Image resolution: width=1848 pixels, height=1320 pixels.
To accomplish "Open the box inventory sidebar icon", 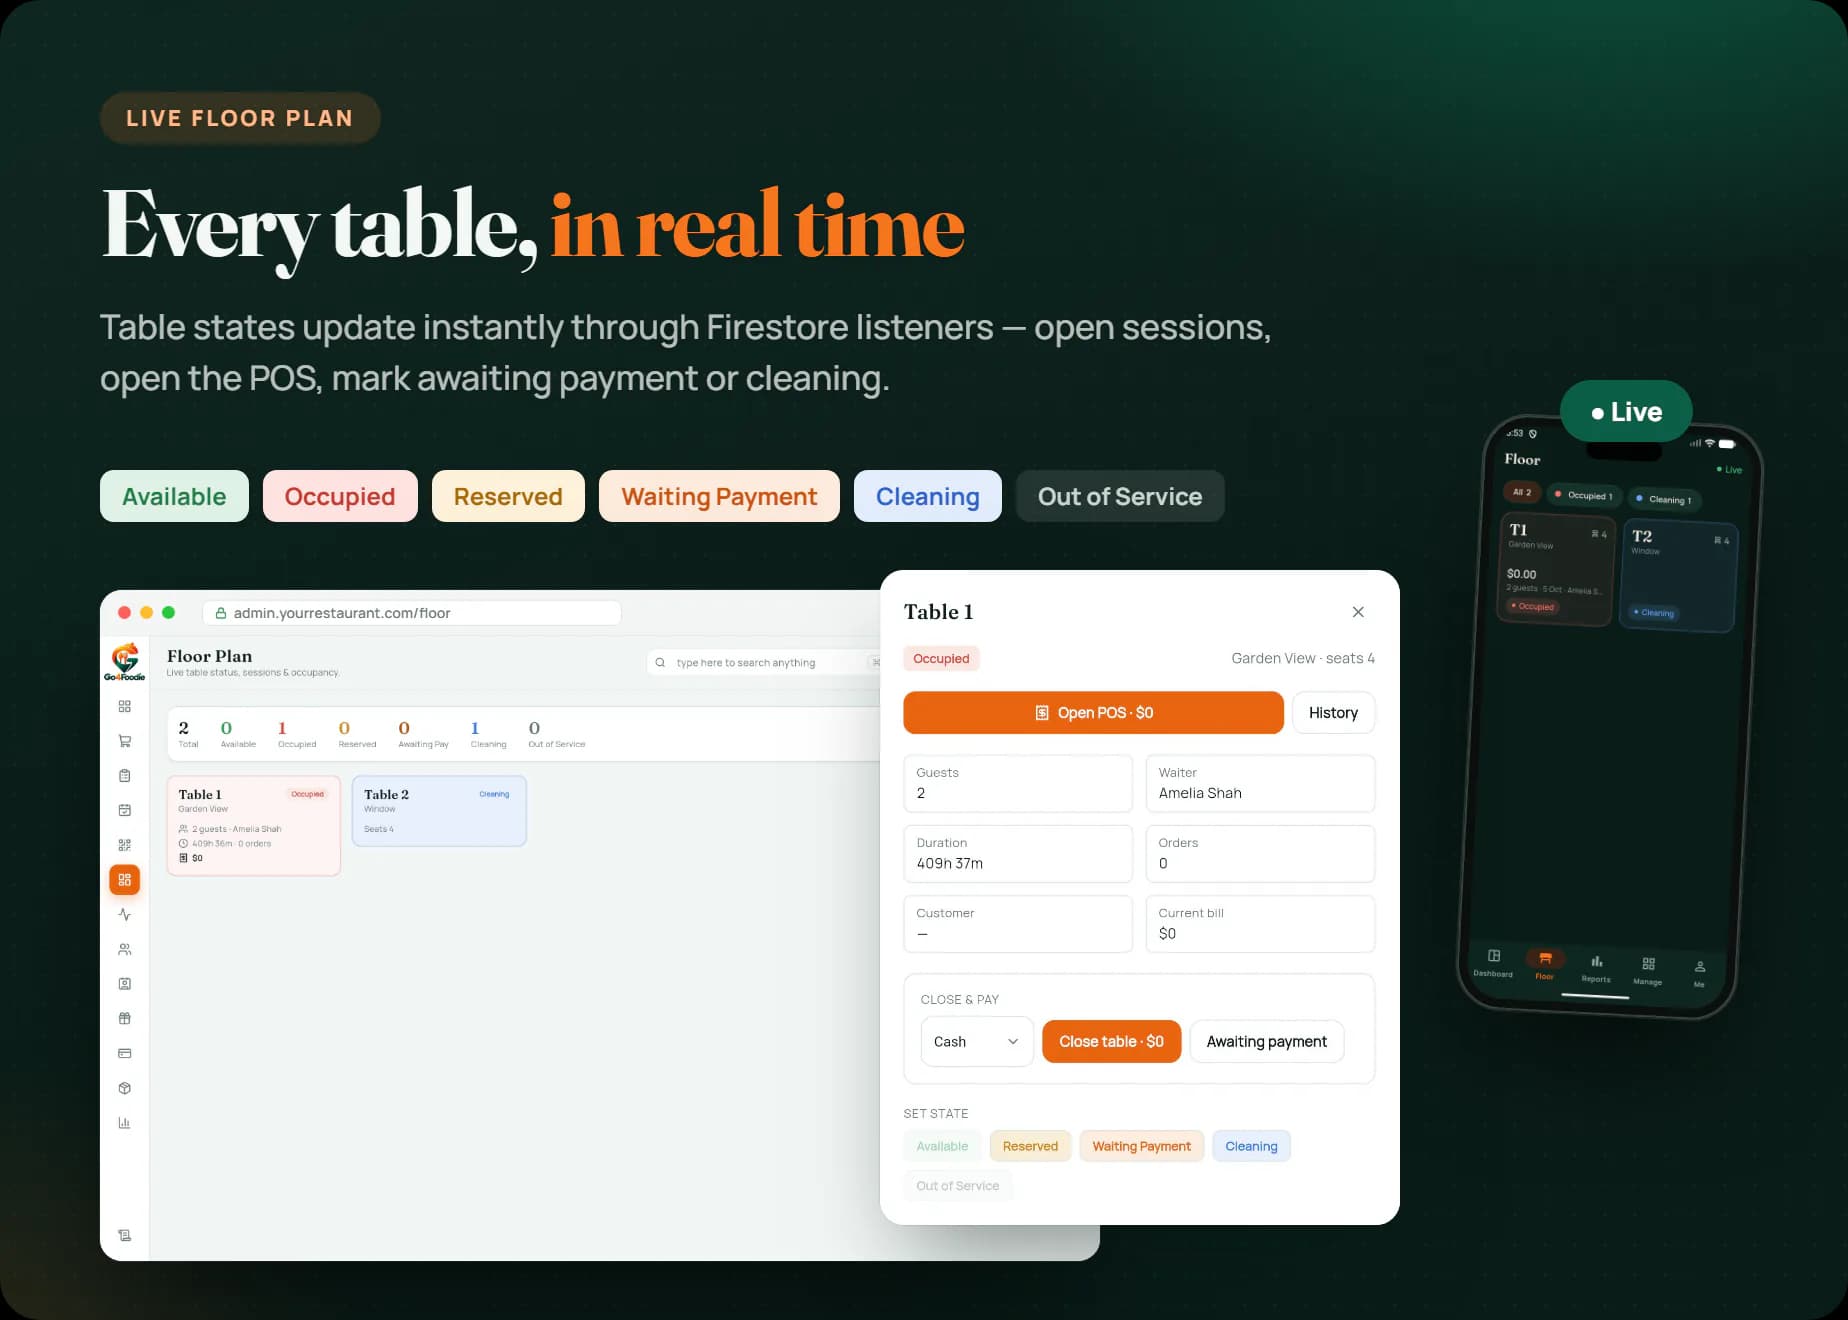I will pos(124,1088).
